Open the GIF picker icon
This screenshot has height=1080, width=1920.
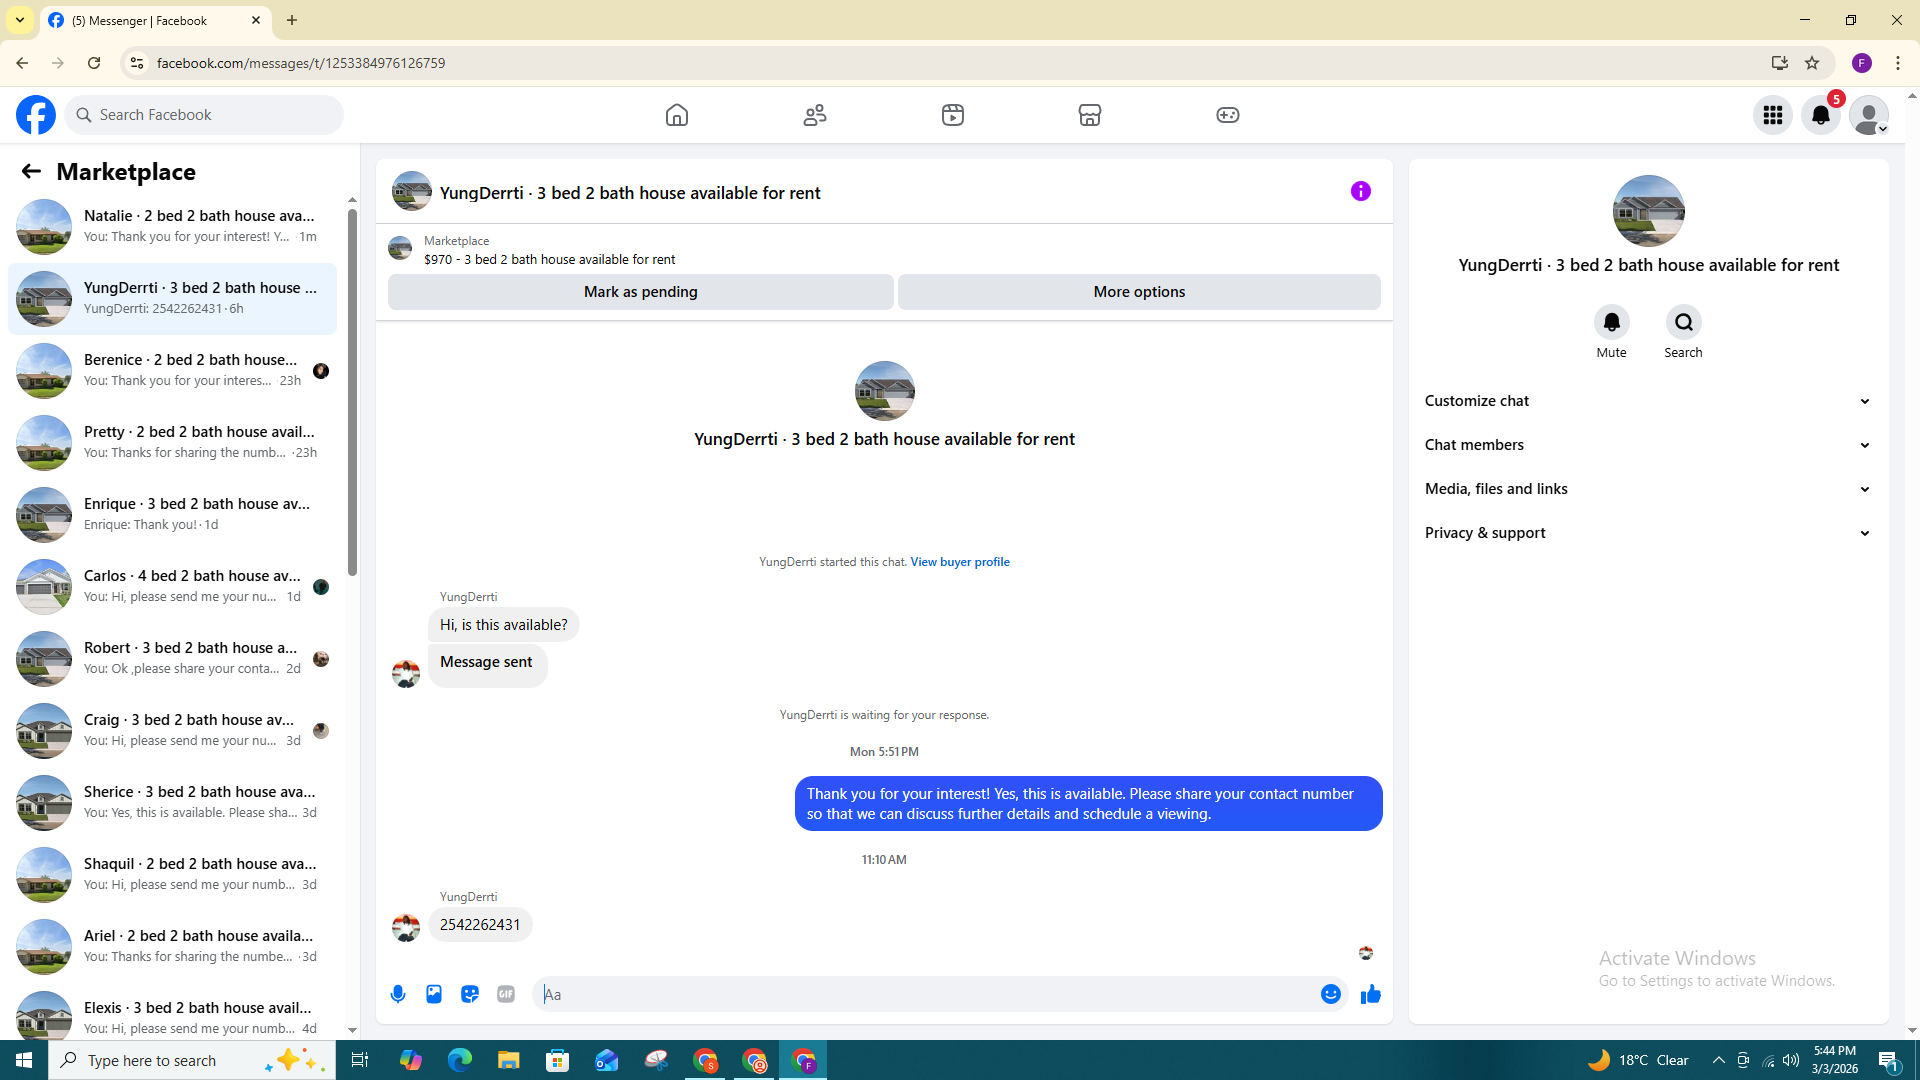(506, 994)
